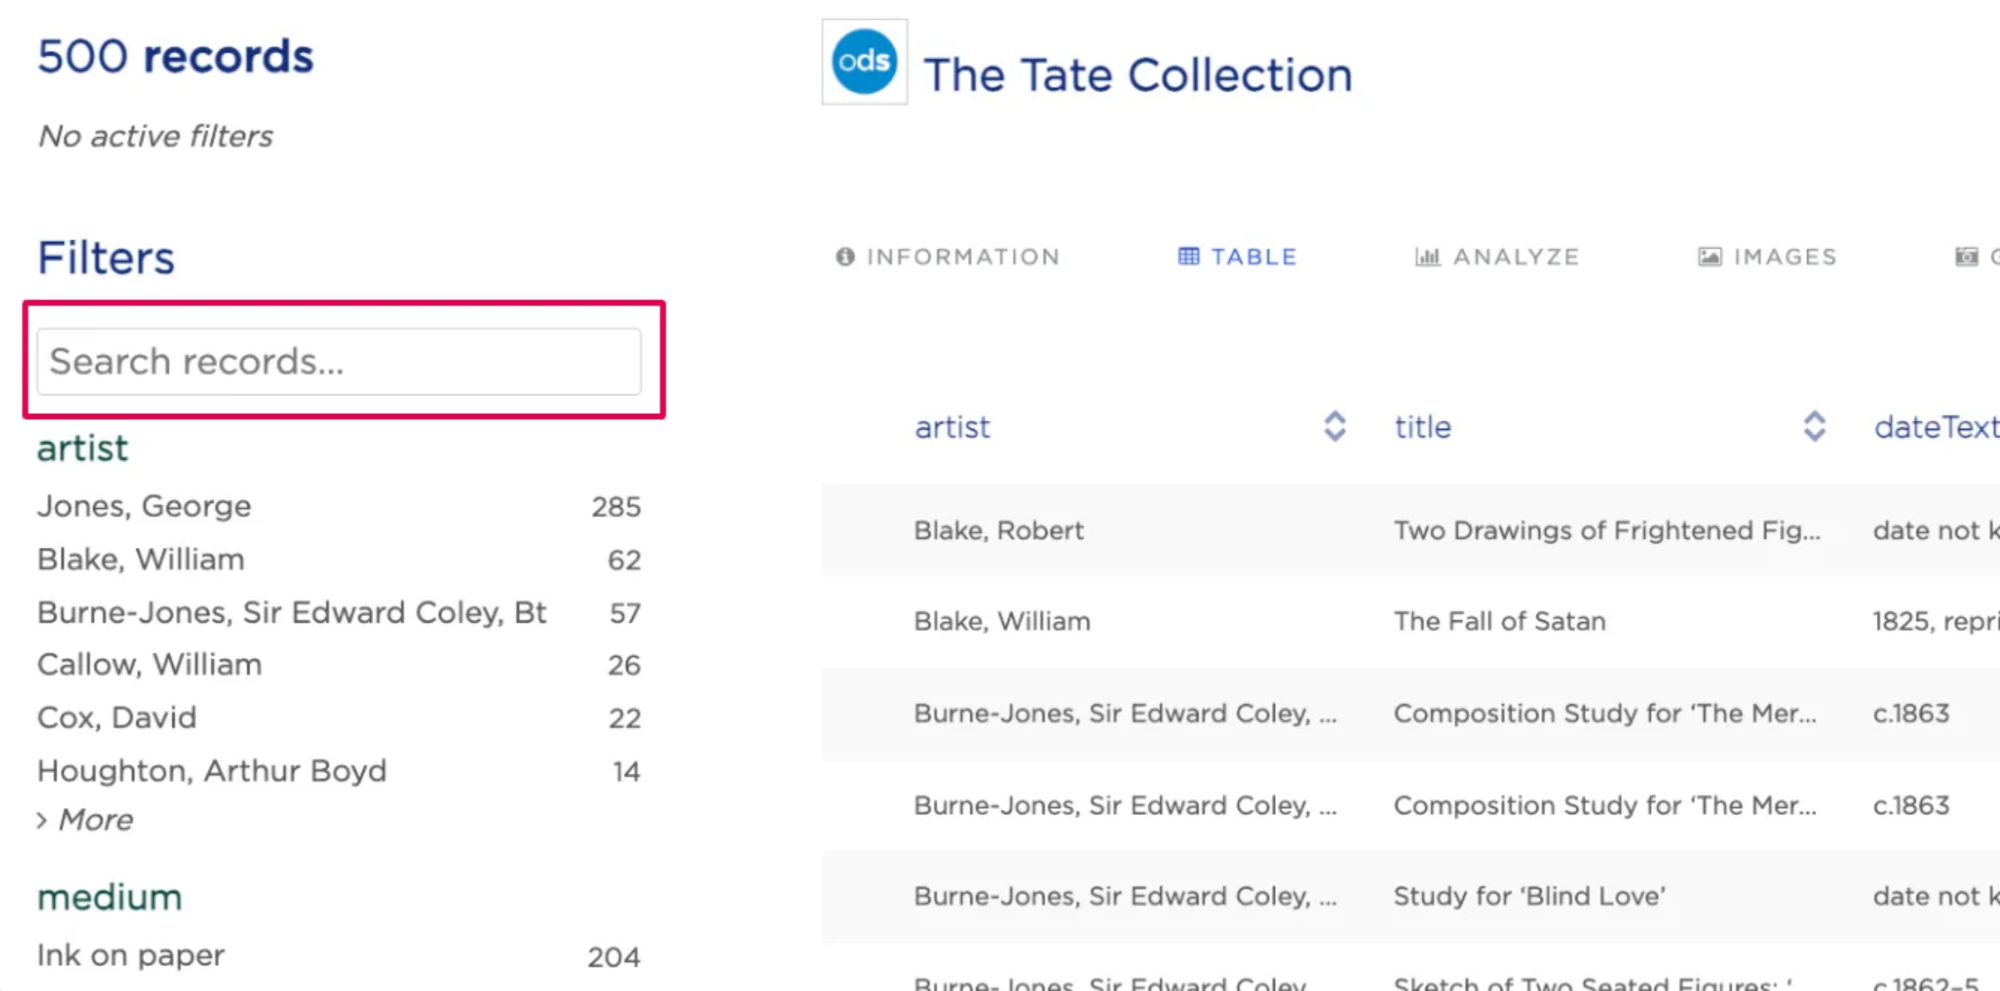Open the Information tab

coord(947,257)
